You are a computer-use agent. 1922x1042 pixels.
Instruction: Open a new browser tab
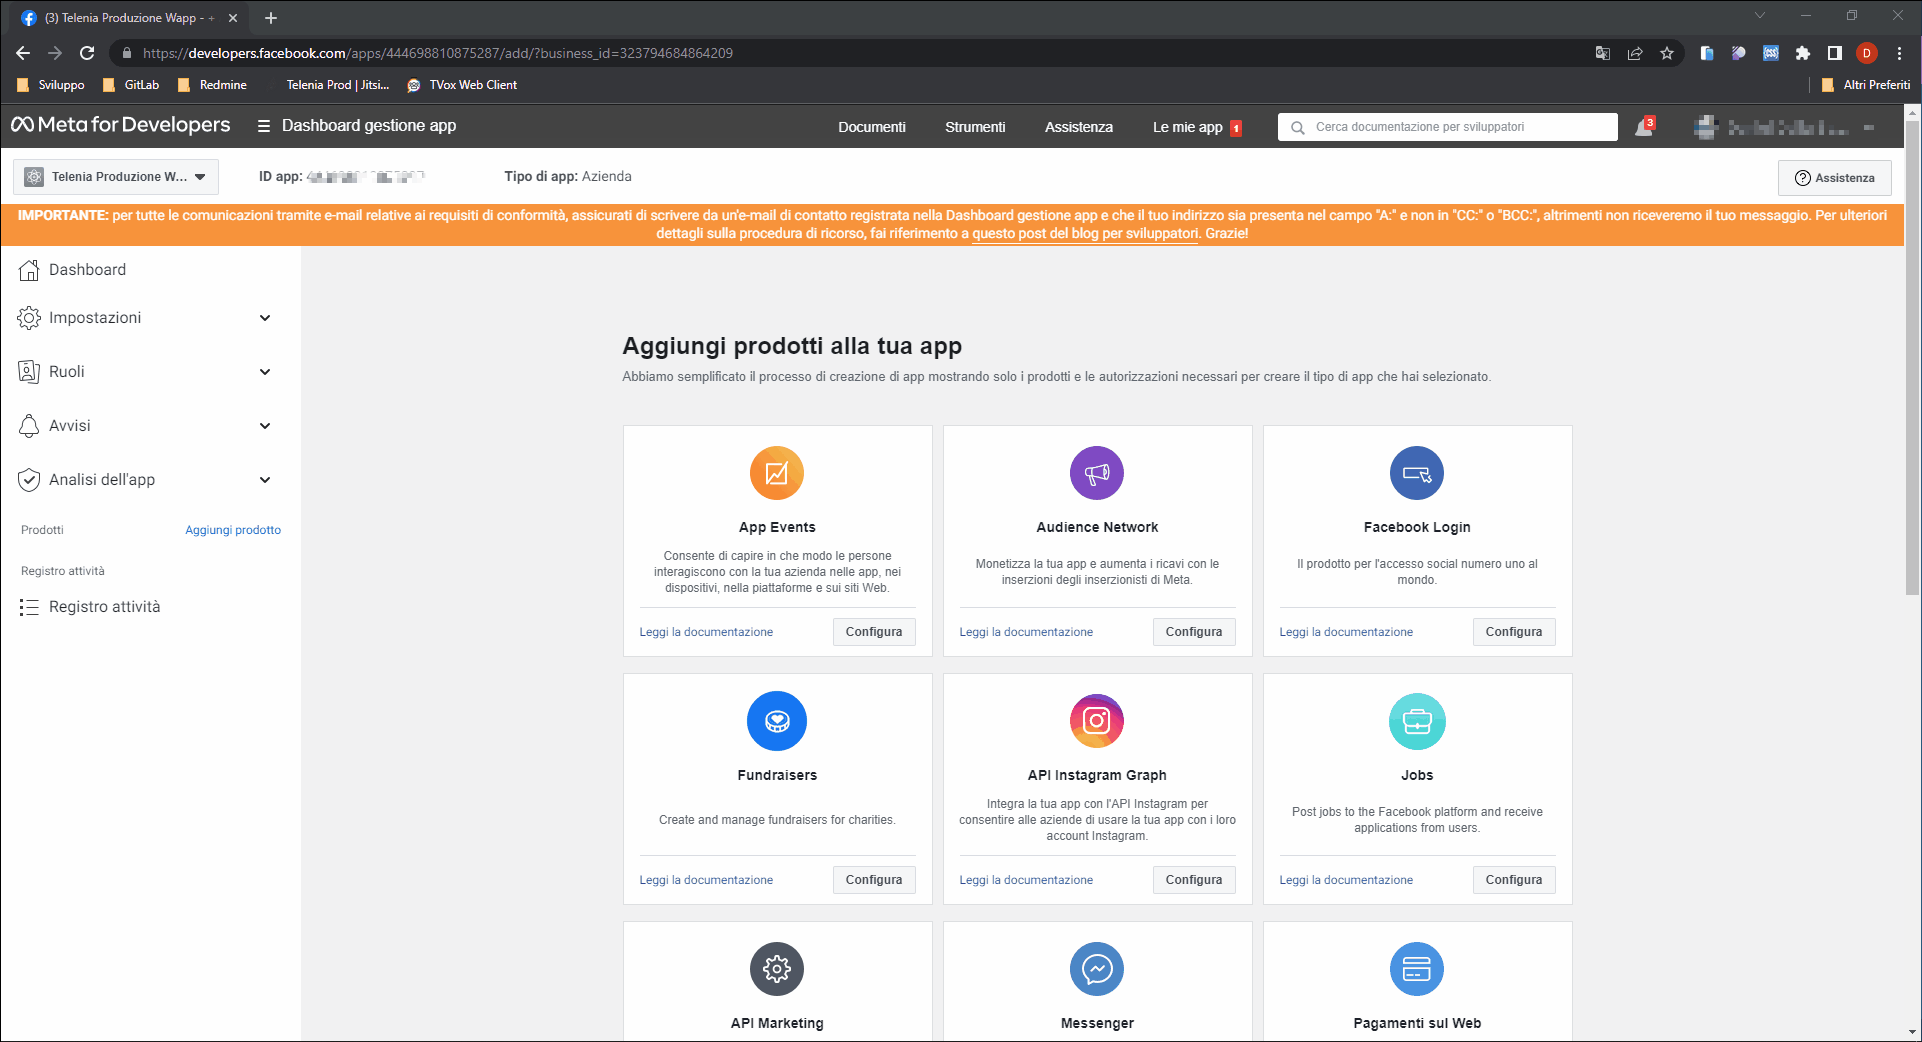tap(271, 18)
